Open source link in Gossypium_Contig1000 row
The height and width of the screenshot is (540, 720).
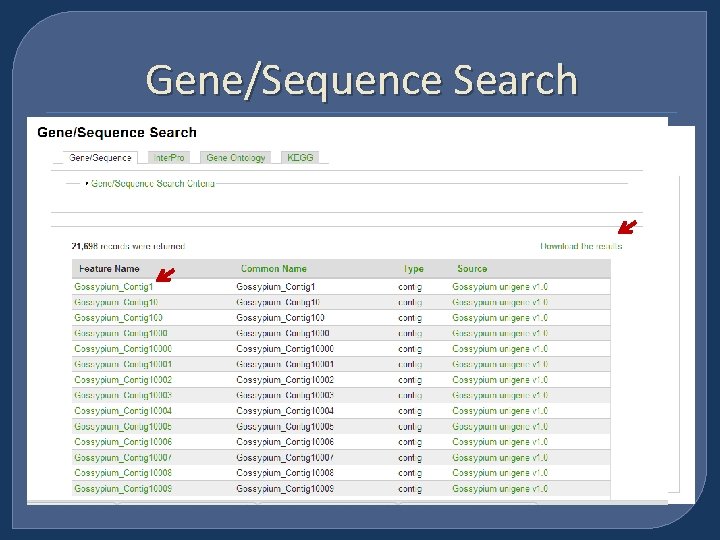pos(500,333)
